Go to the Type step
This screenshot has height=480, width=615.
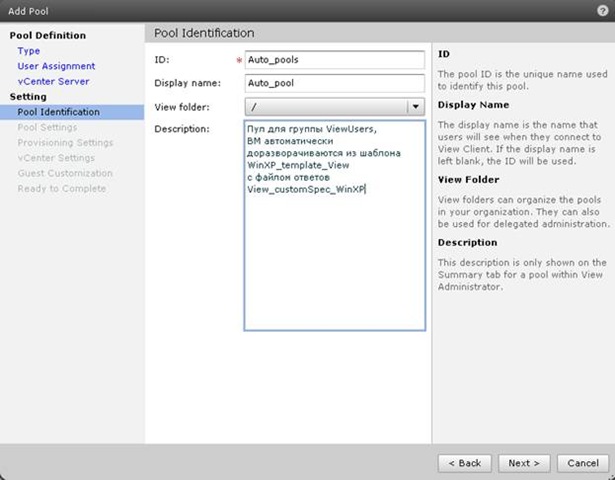click(29, 51)
